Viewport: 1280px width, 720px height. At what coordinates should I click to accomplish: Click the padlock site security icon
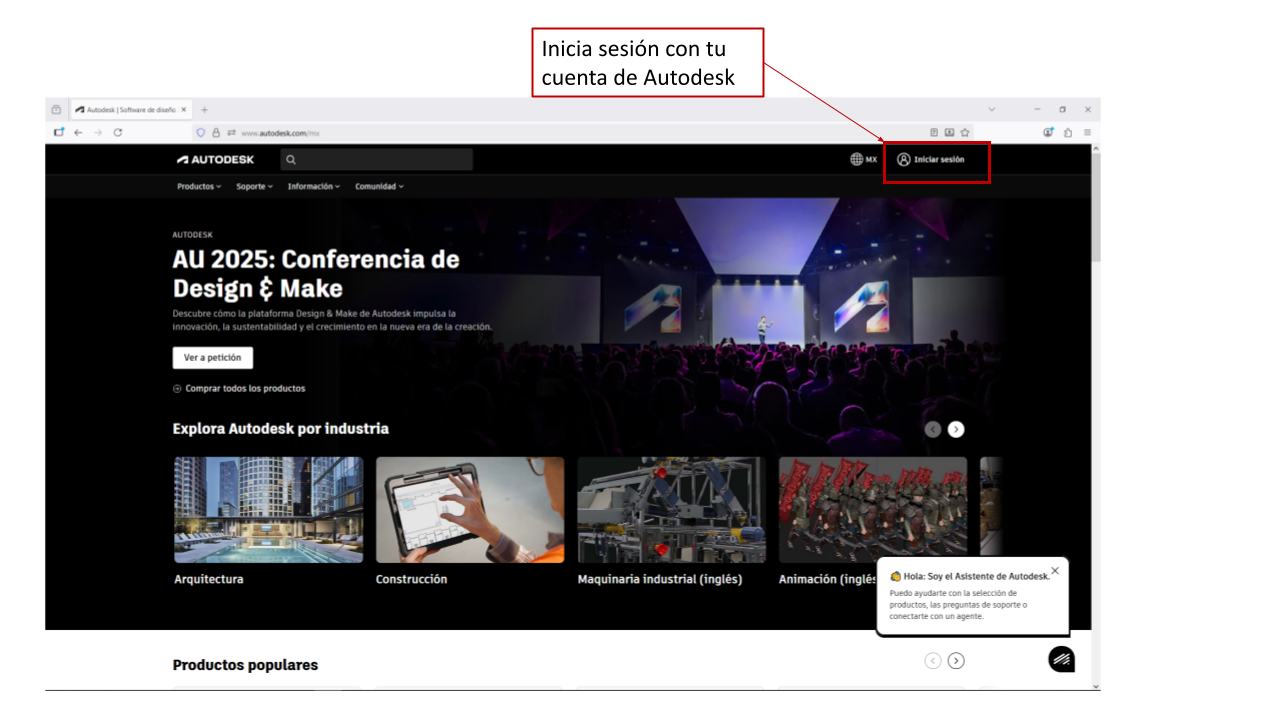tap(216, 132)
